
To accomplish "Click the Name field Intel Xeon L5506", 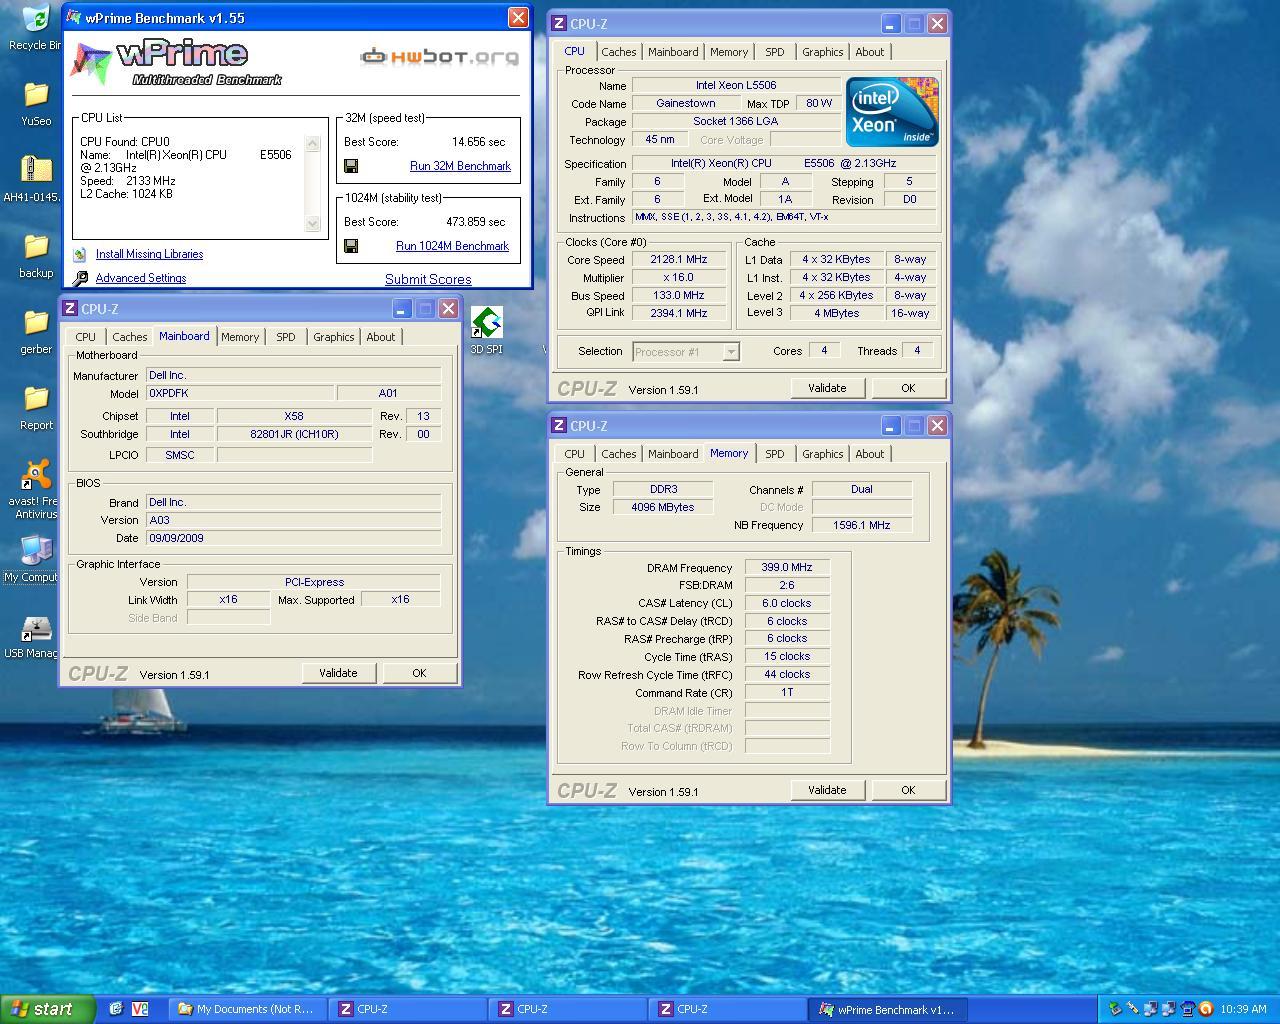I will (x=736, y=86).
